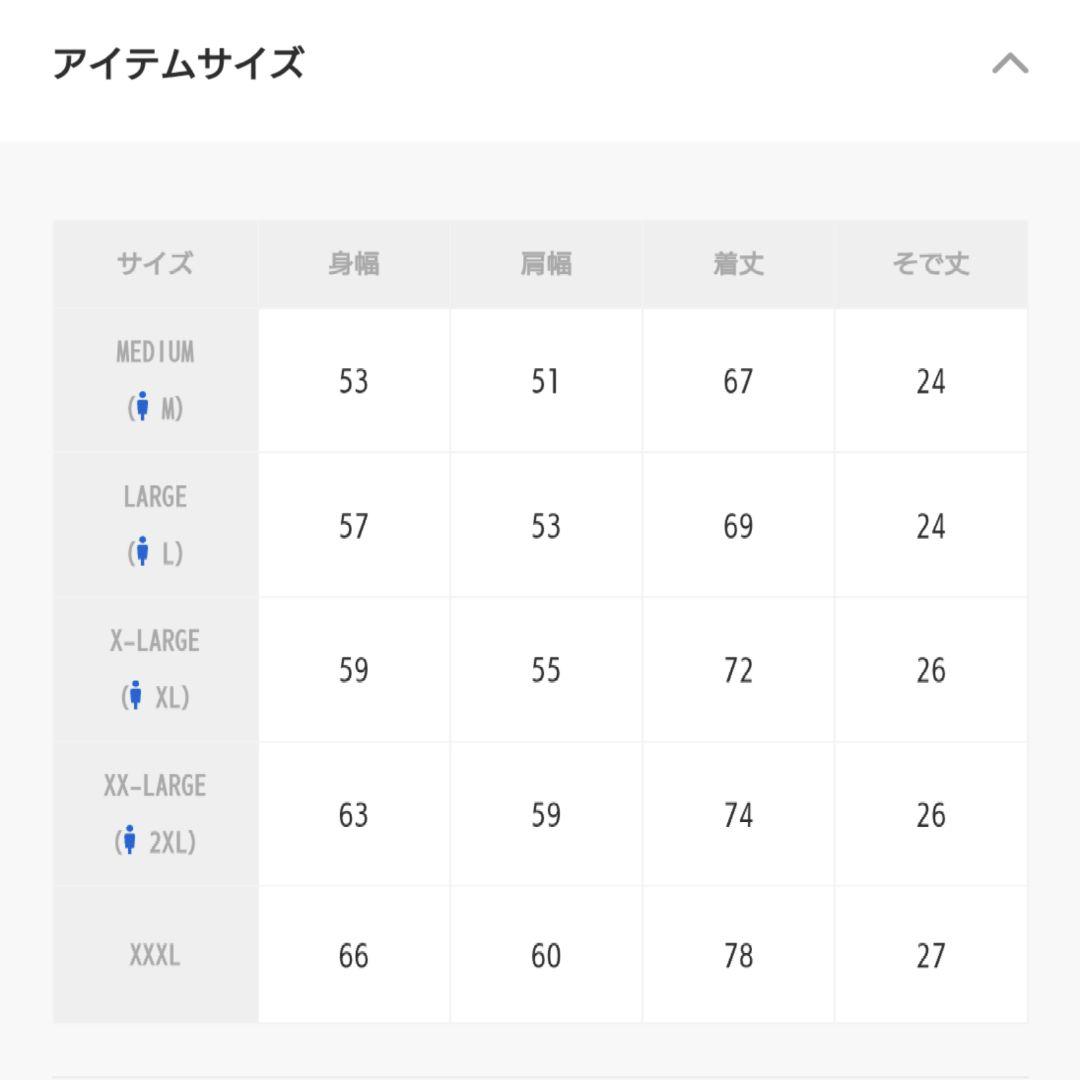1080x1080 pixels.
Task: Click the blue person icon next to L
Action: point(142,551)
